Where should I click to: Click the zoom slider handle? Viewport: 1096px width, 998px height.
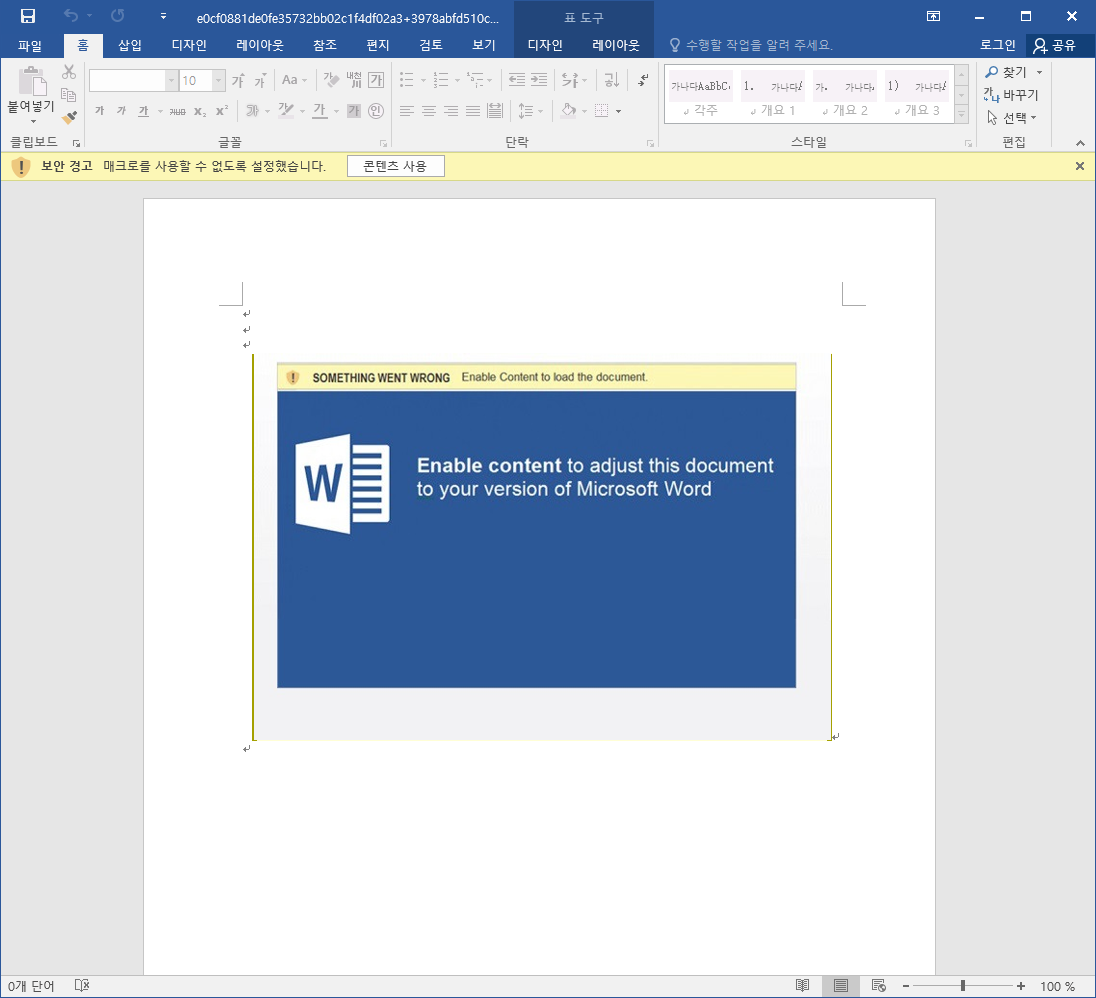963,985
